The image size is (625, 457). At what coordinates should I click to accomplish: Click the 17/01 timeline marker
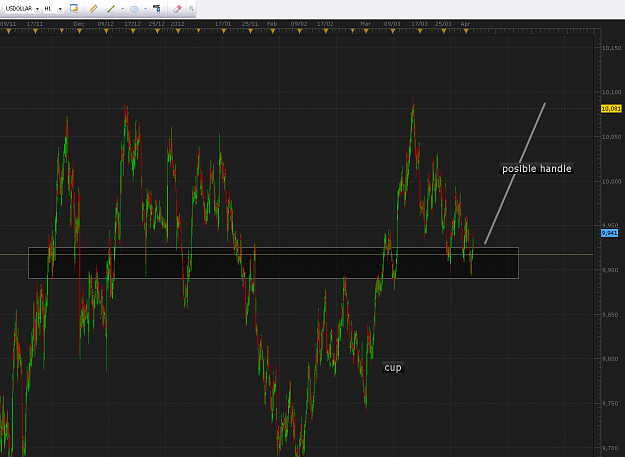coord(224,31)
